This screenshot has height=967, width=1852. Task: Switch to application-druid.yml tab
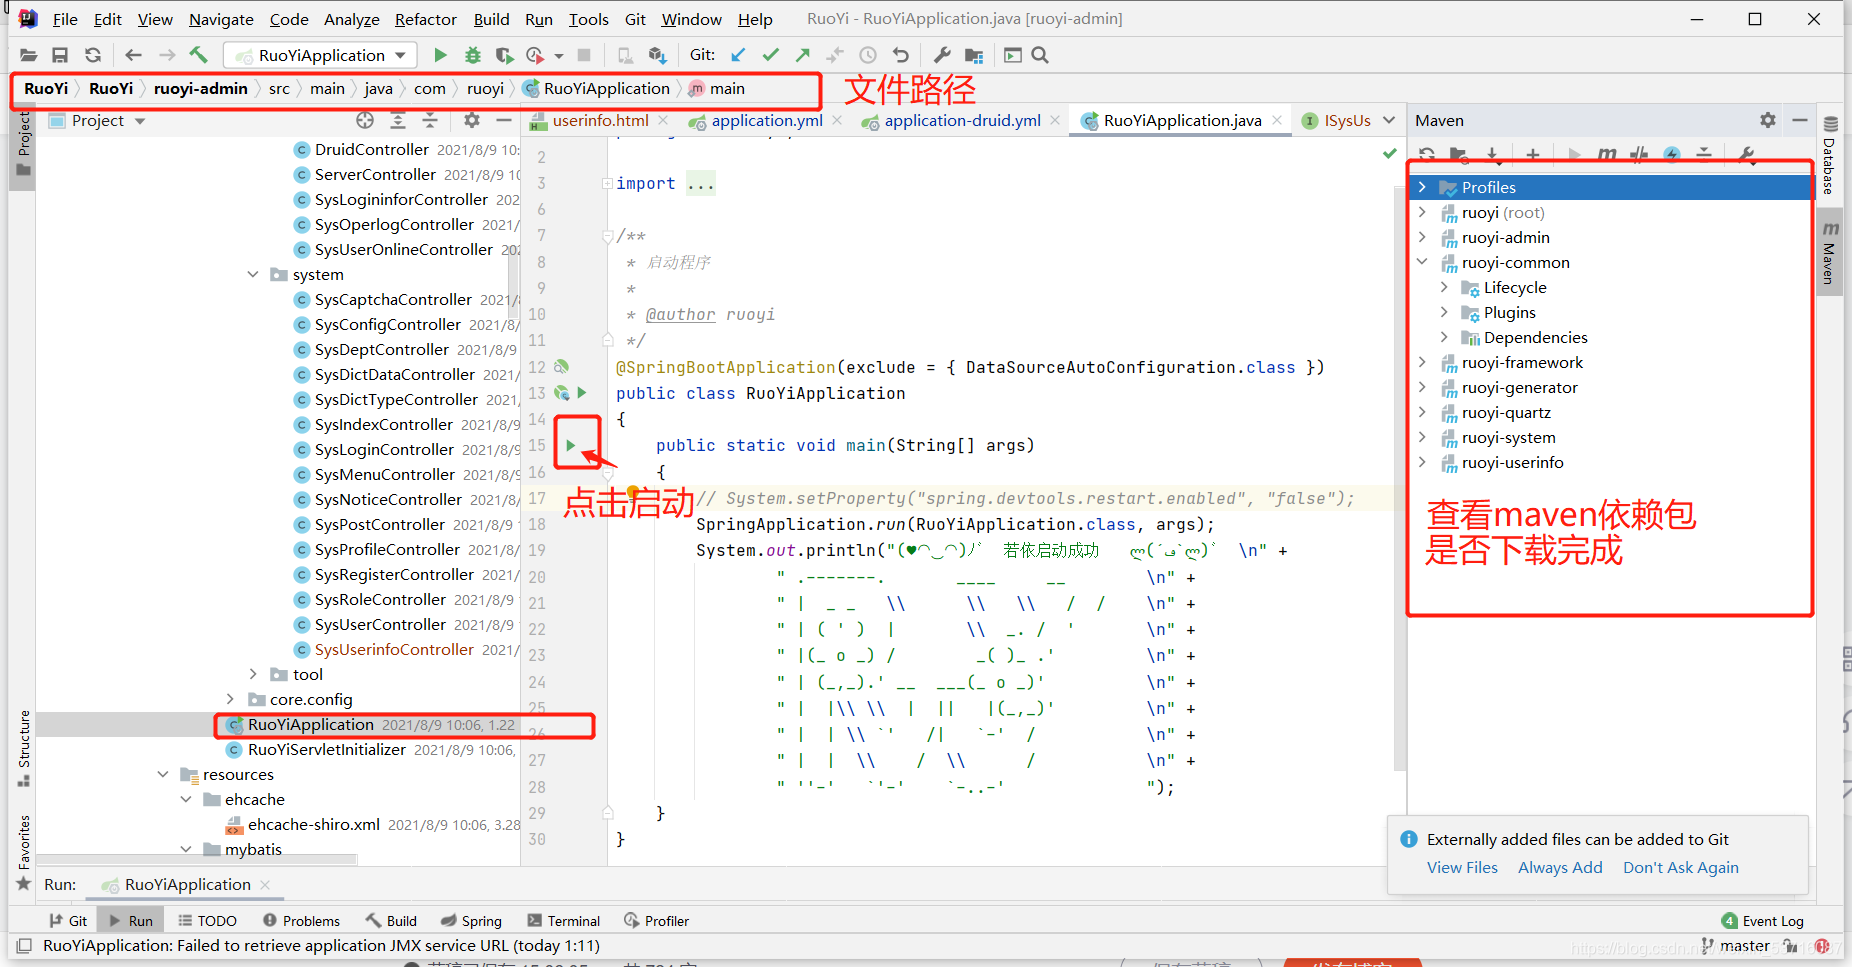click(x=962, y=120)
